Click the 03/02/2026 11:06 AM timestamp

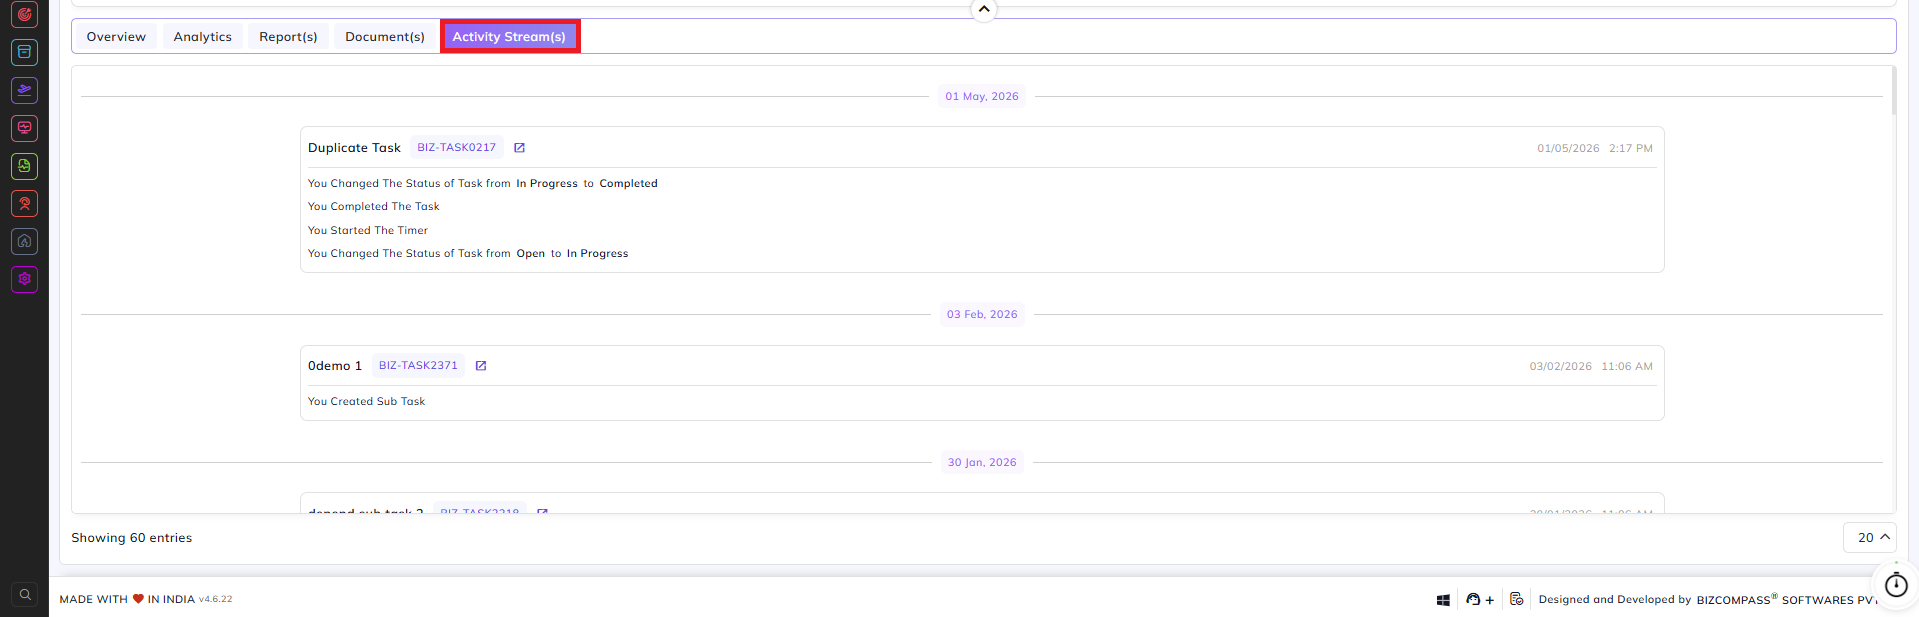pyautogui.click(x=1591, y=366)
